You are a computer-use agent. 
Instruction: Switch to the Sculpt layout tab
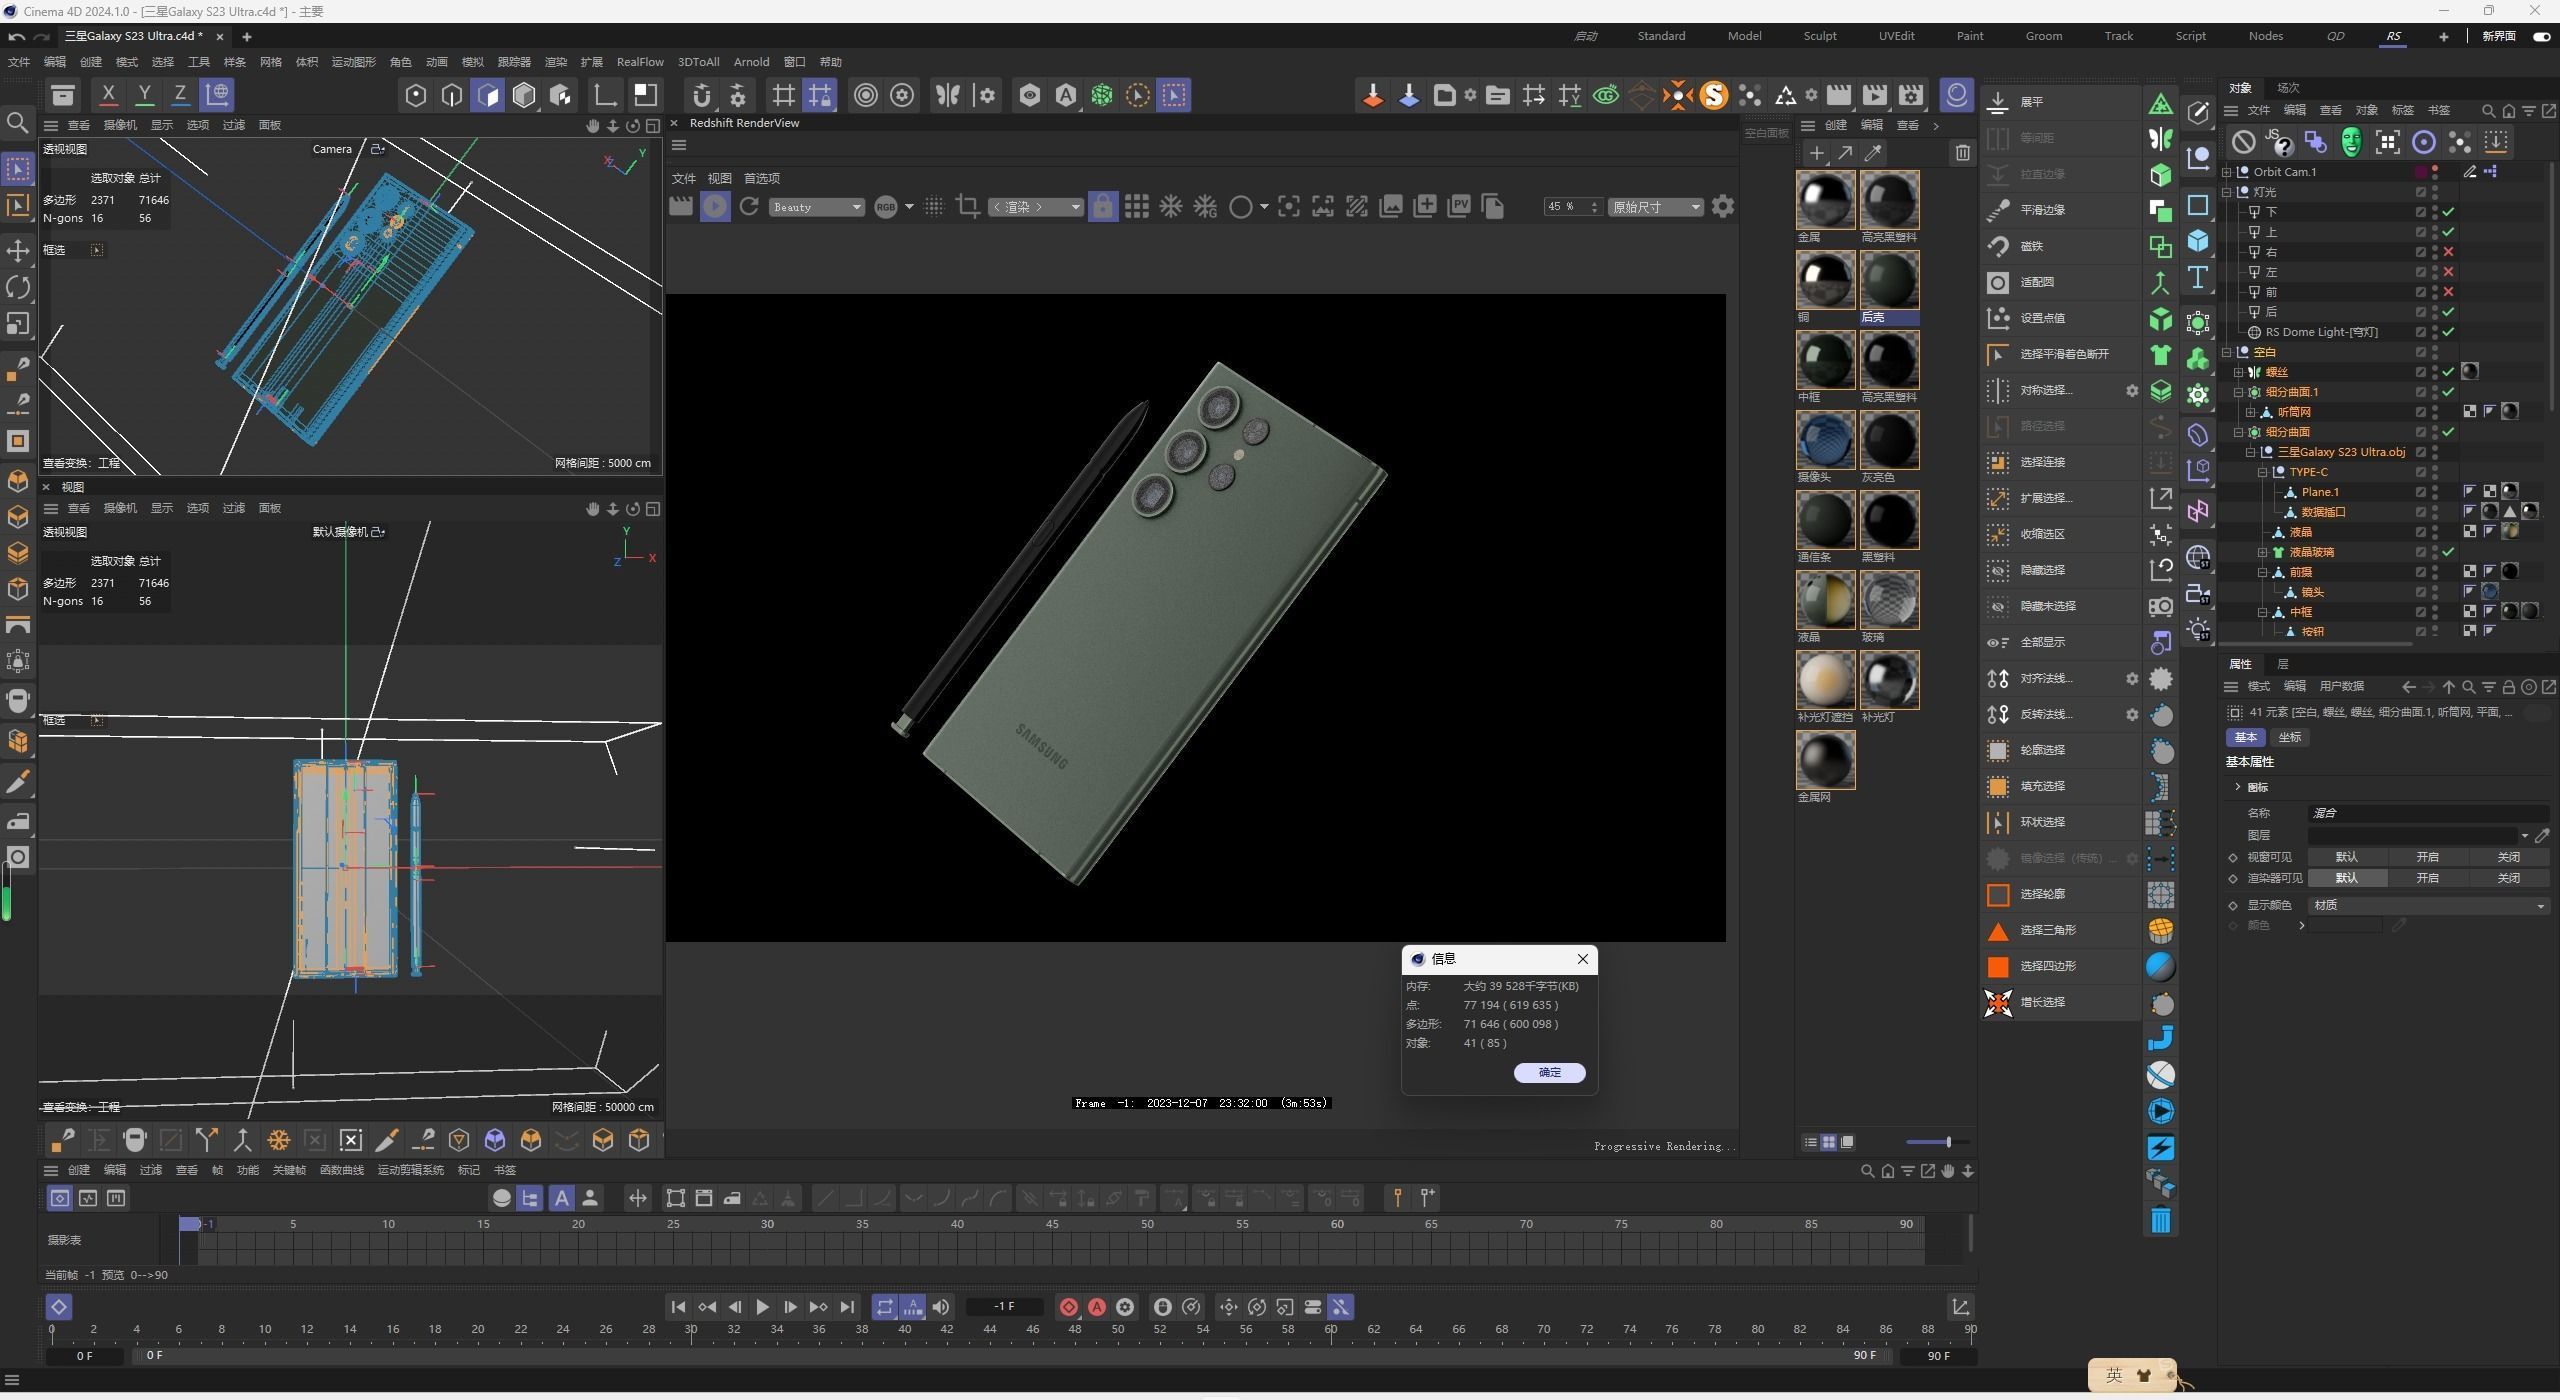[1820, 36]
